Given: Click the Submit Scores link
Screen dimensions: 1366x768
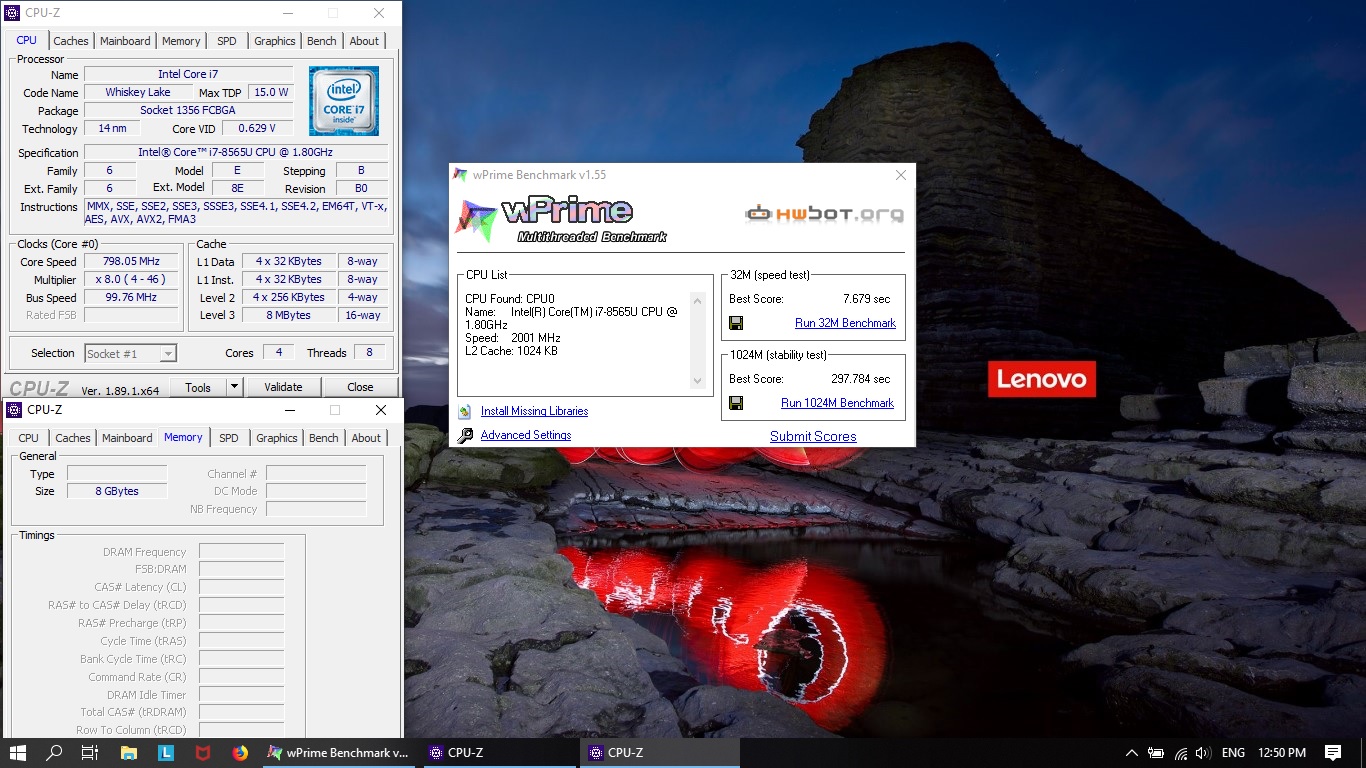Looking at the screenshot, I should click(813, 436).
